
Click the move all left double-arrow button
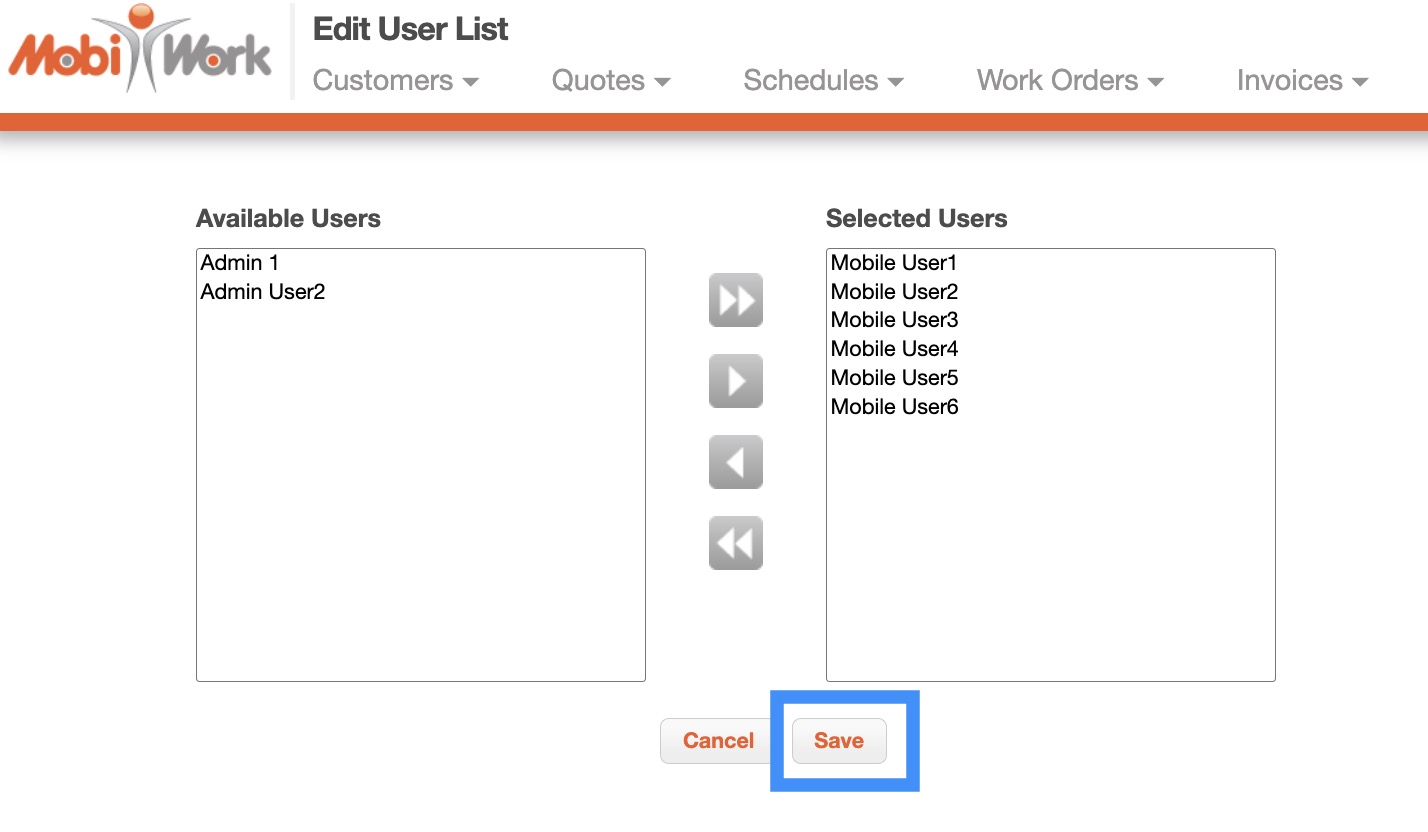coord(735,543)
